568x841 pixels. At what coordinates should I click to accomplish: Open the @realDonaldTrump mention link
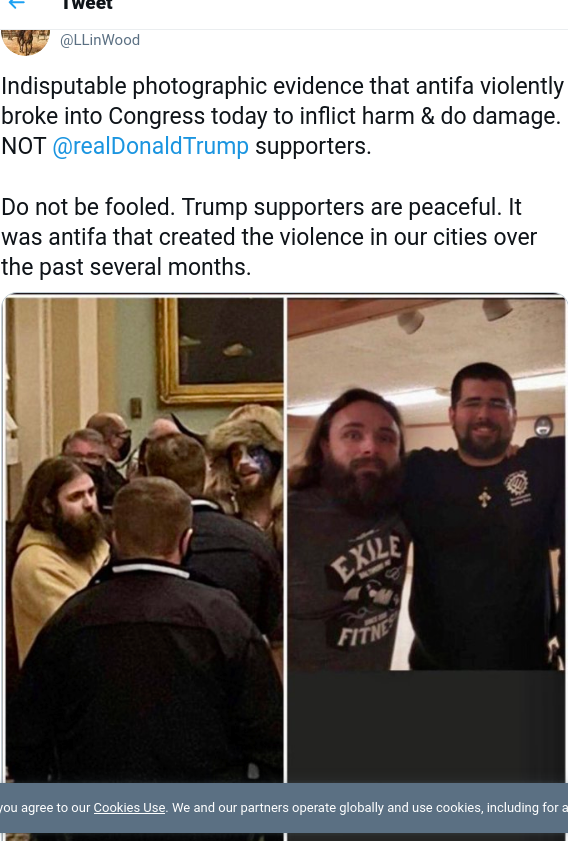tap(151, 146)
